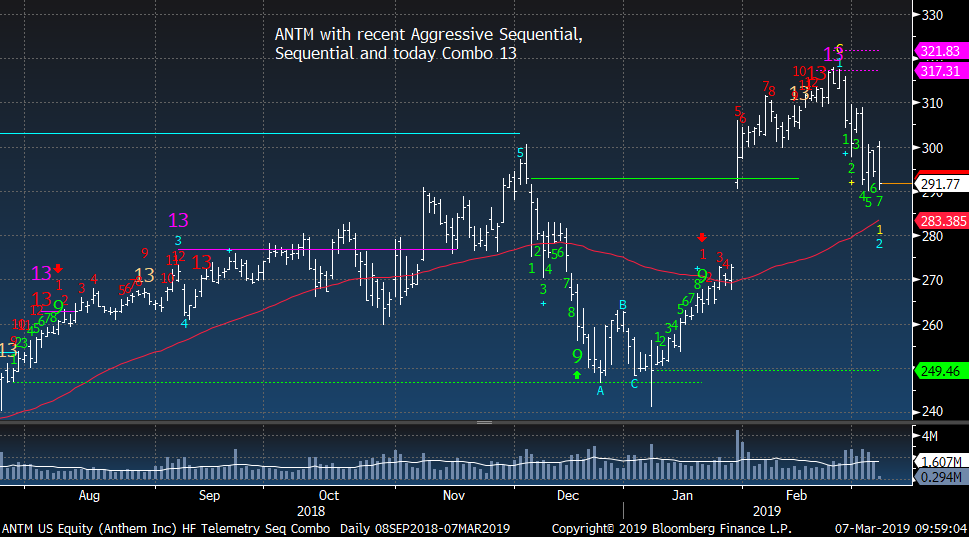Click the large green 9 in December
Viewport: 969px width, 537px height.
click(x=577, y=356)
